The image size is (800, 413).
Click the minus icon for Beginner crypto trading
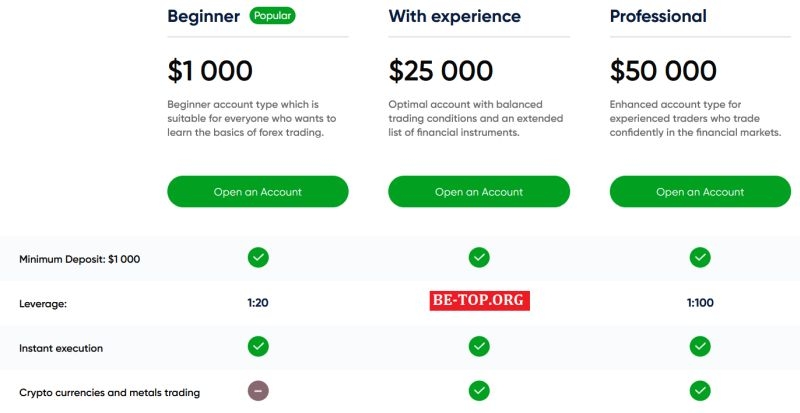tap(258, 391)
